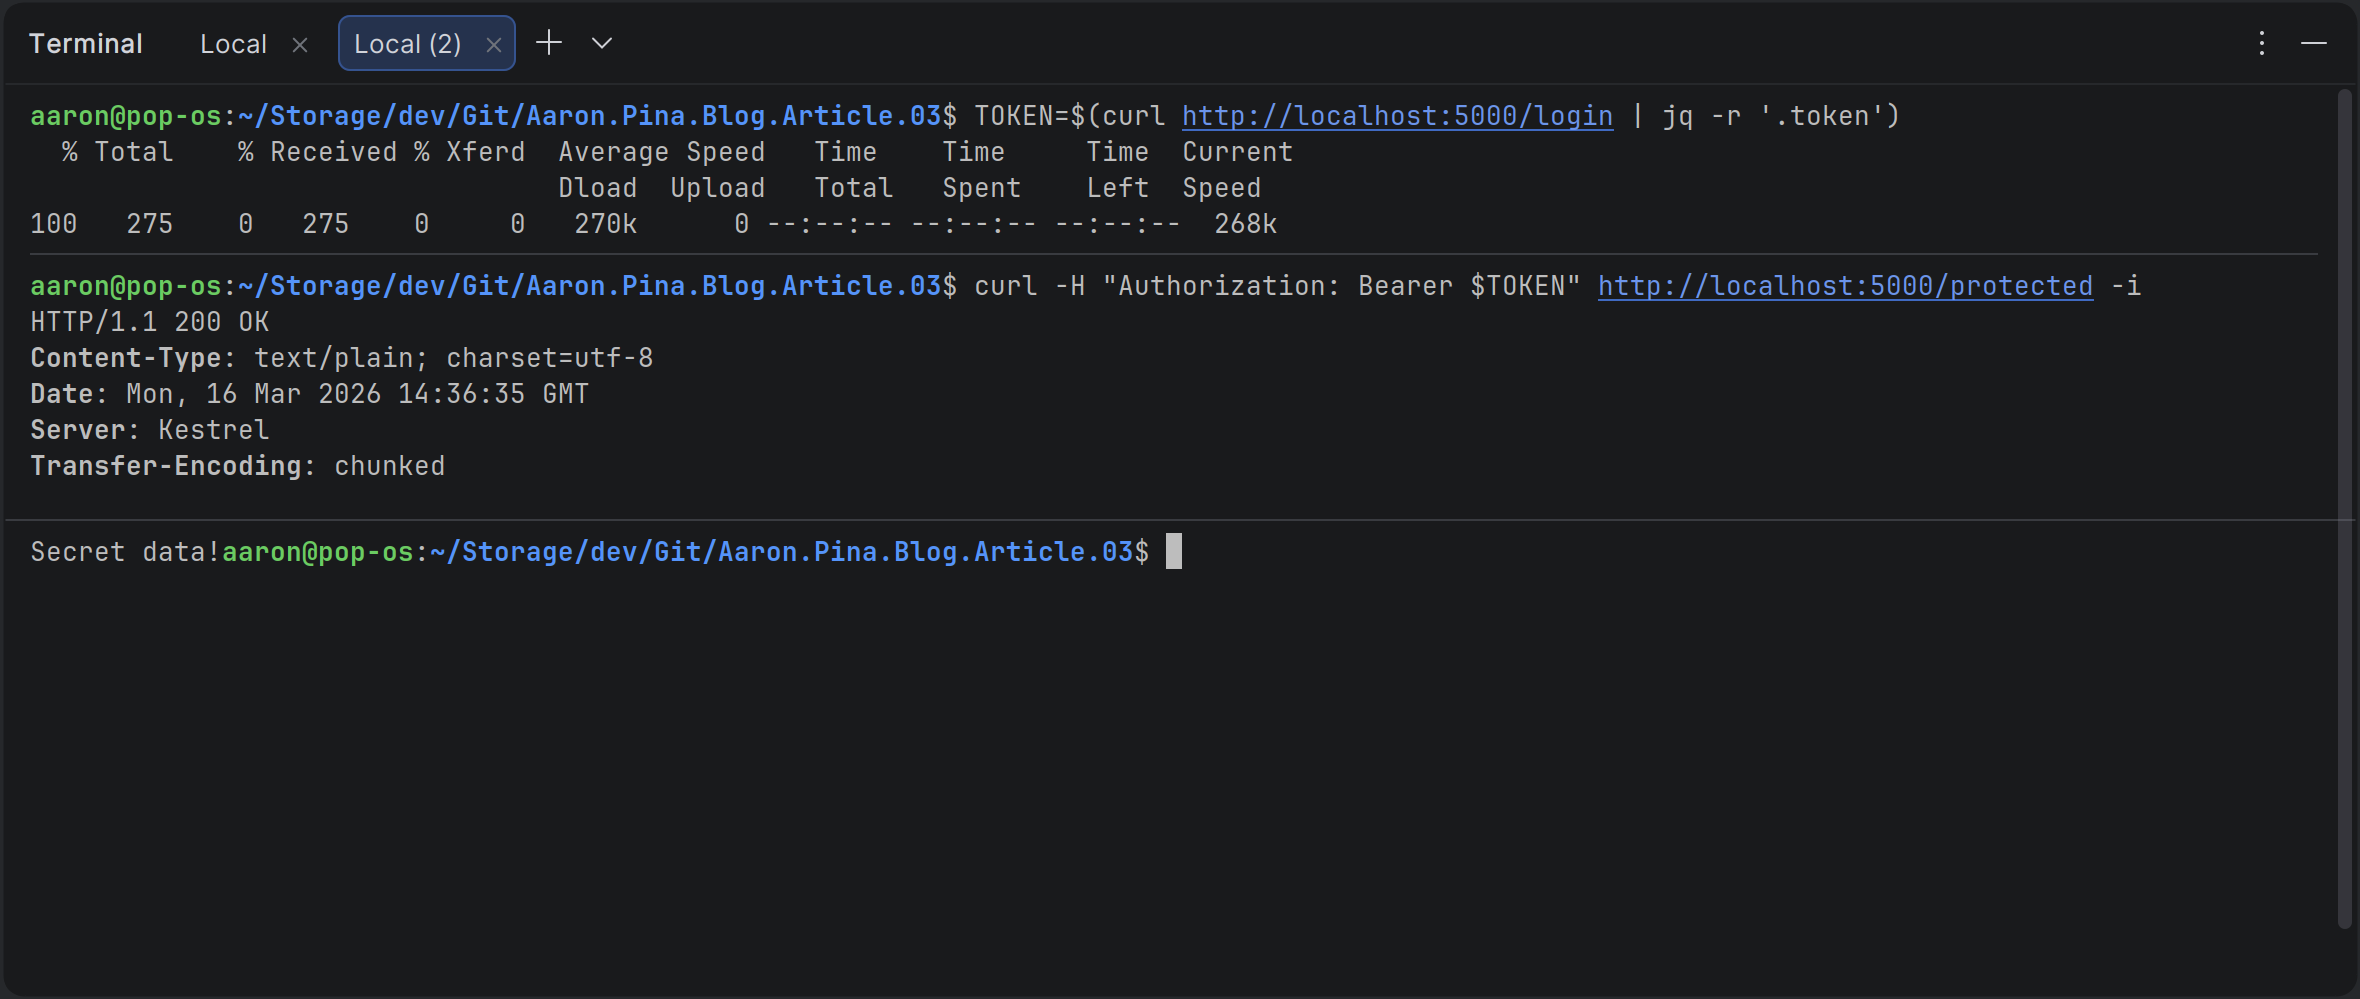Focus the cursor at the last prompt
2360x999 pixels.
[1174, 552]
